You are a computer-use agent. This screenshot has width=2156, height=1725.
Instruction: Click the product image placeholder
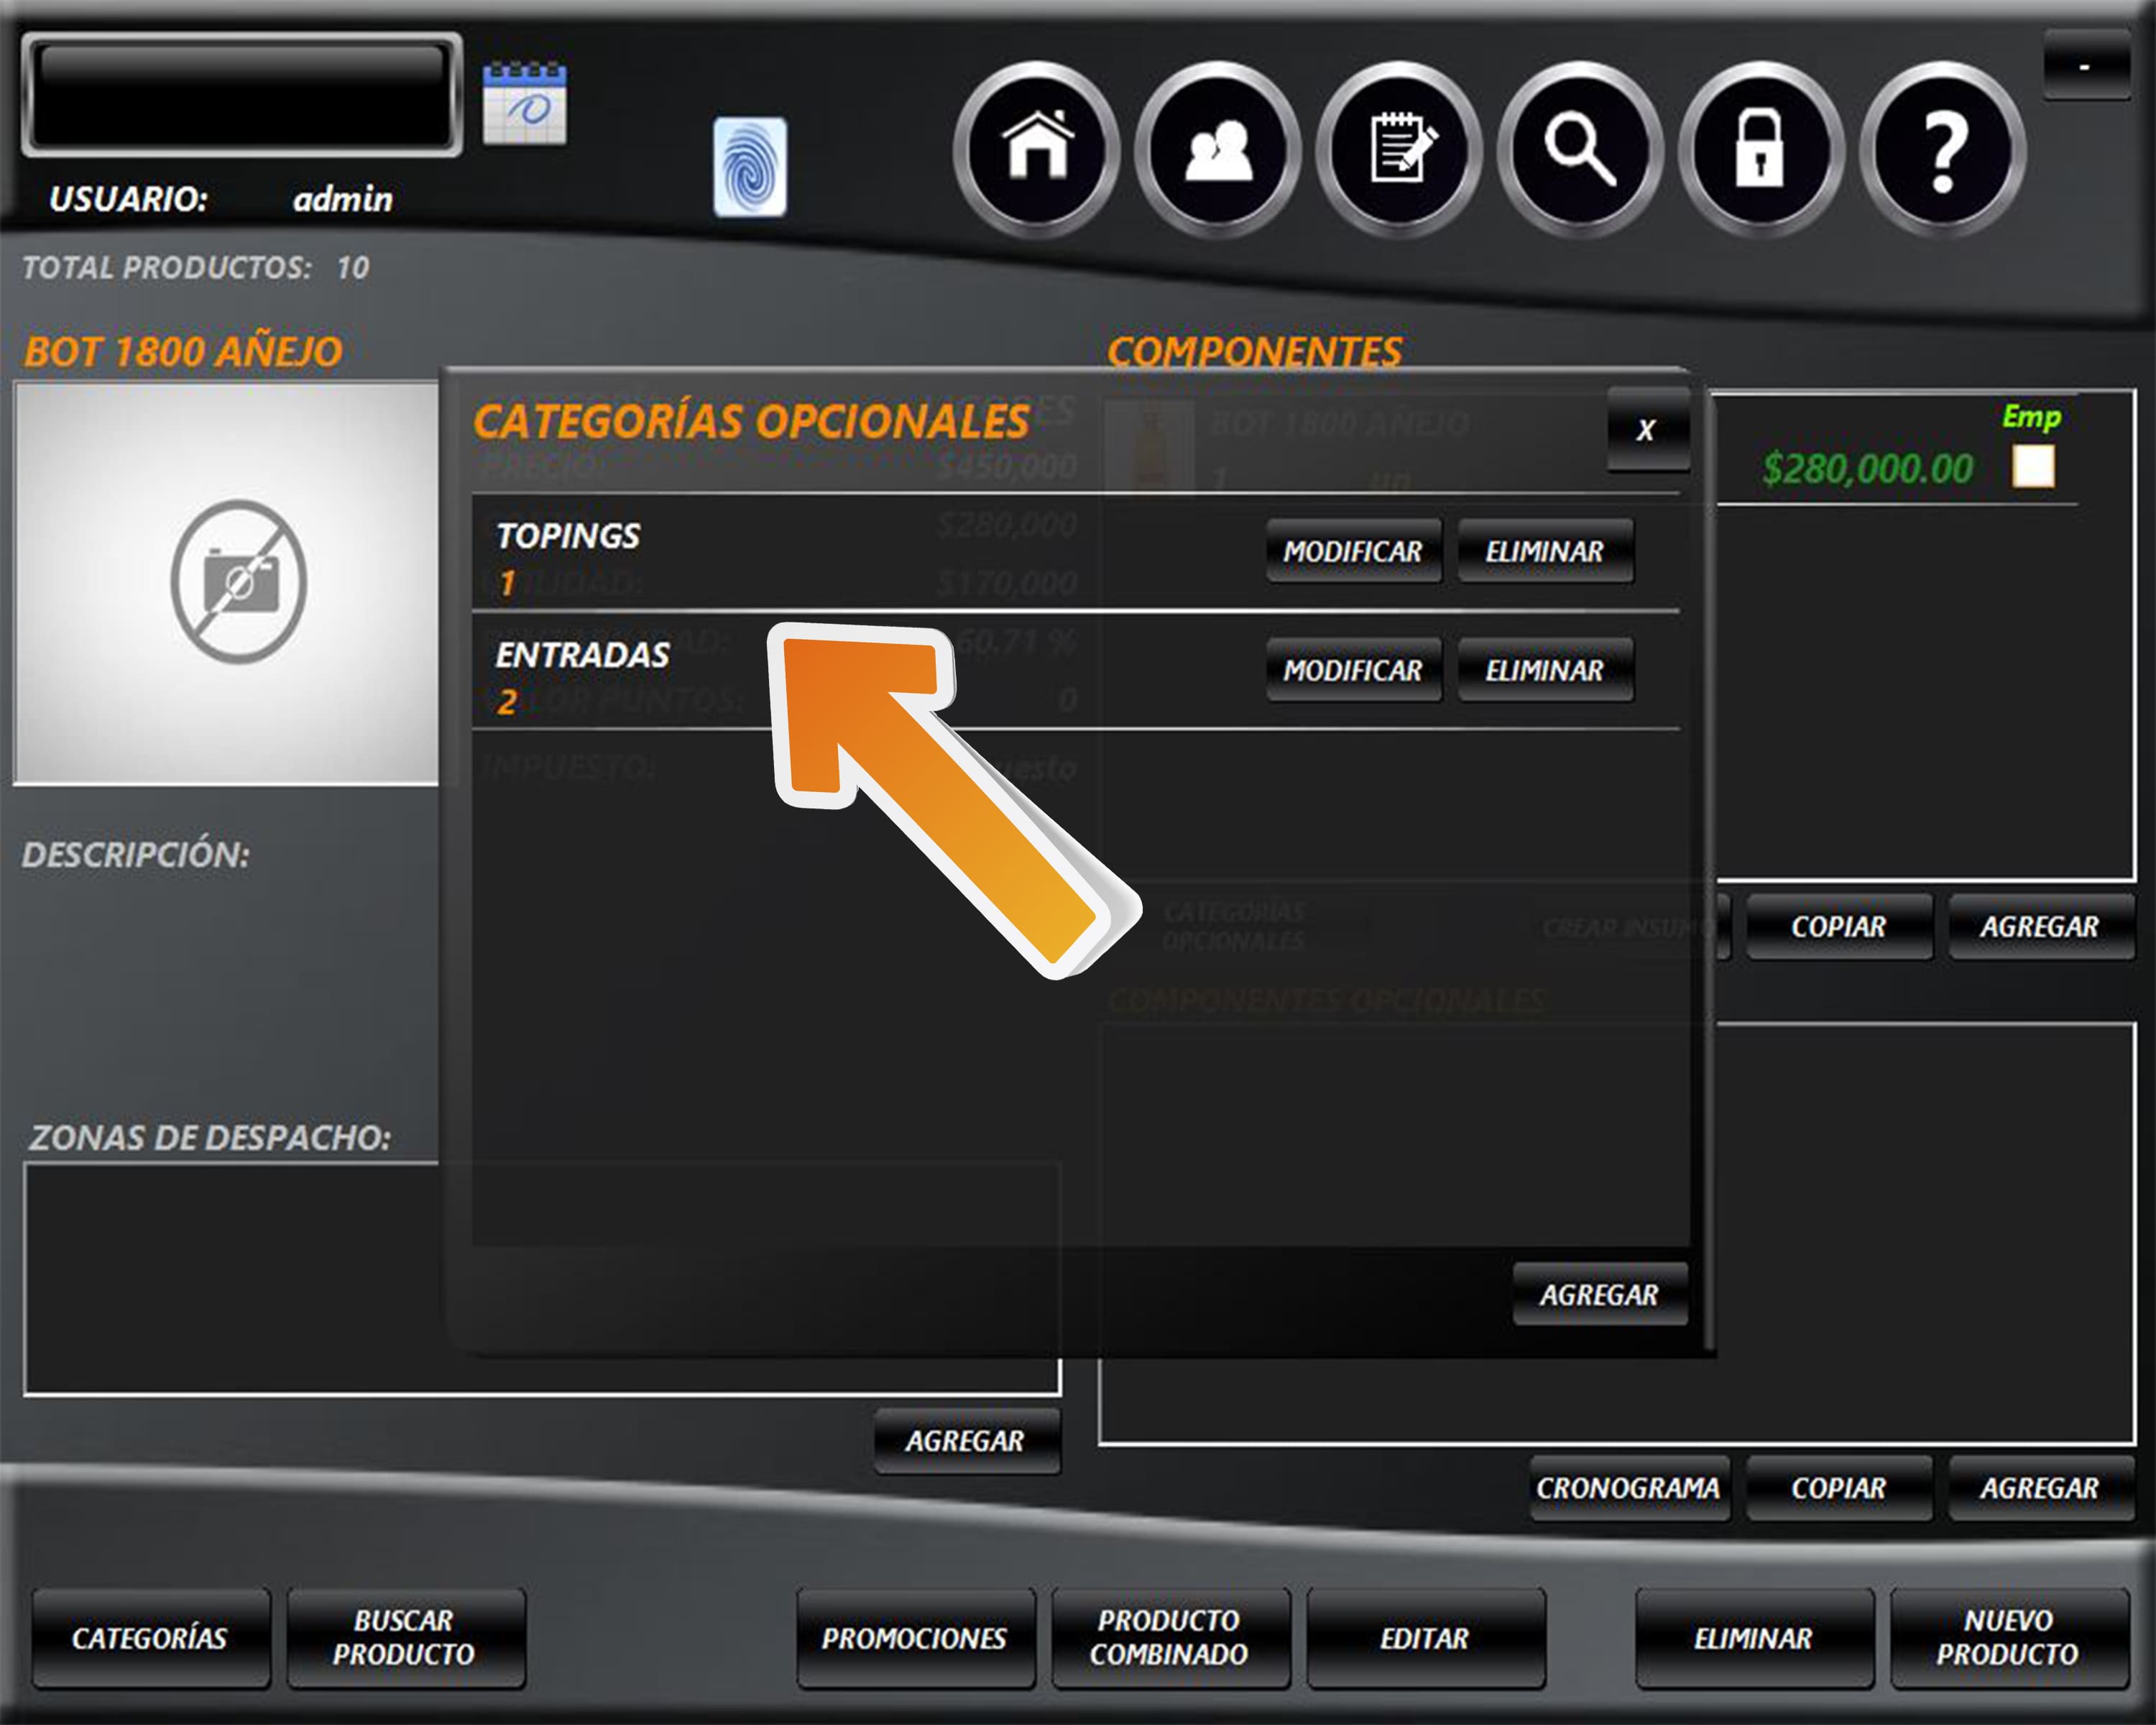[x=227, y=583]
